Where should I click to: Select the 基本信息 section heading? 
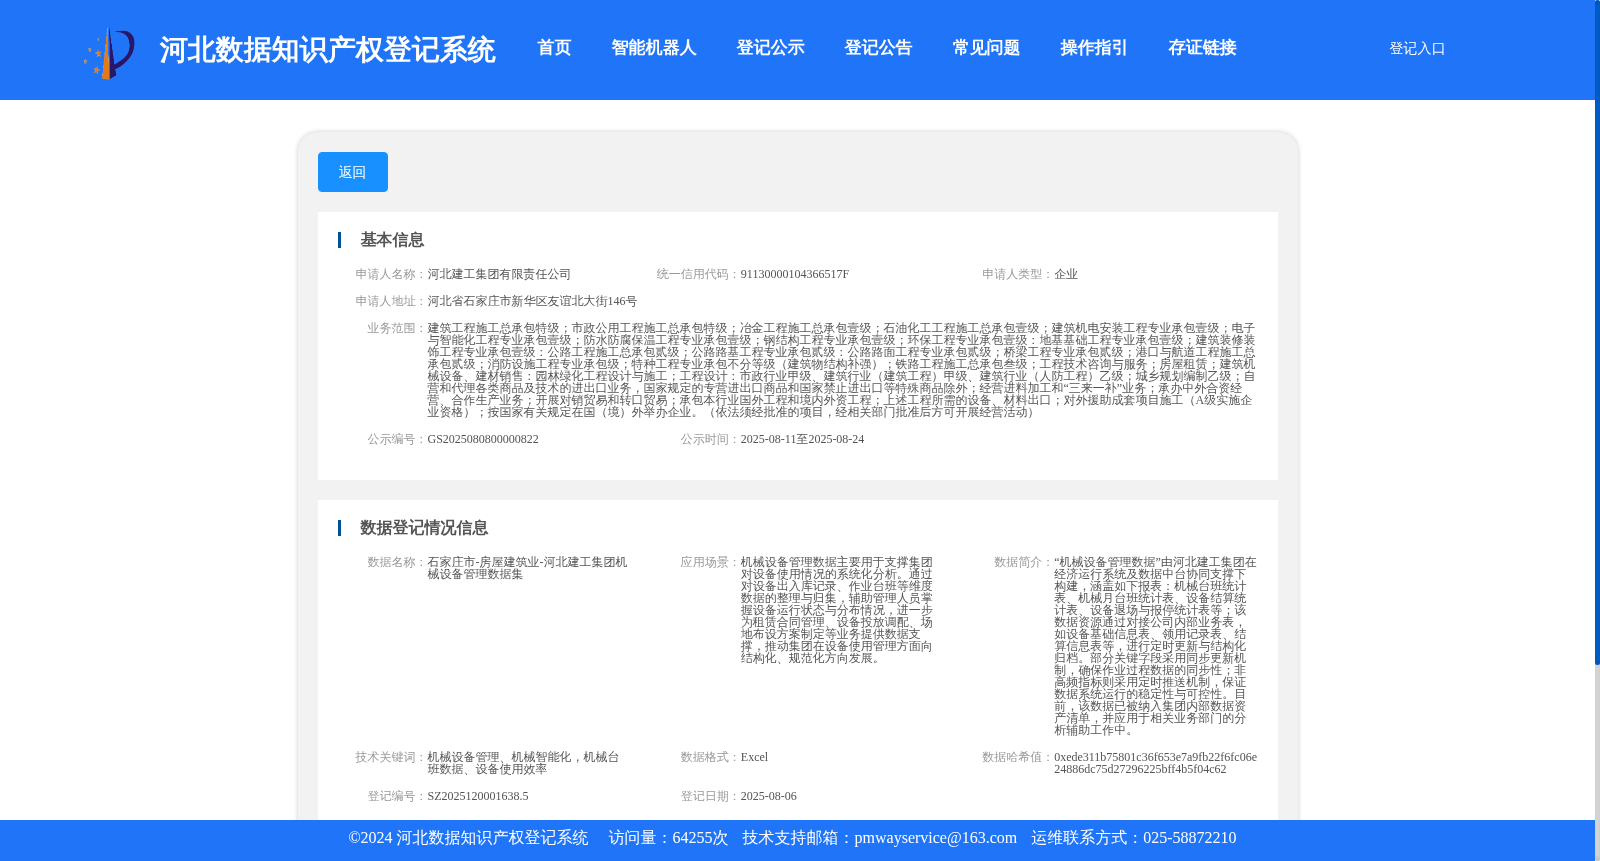pyautogui.click(x=392, y=240)
